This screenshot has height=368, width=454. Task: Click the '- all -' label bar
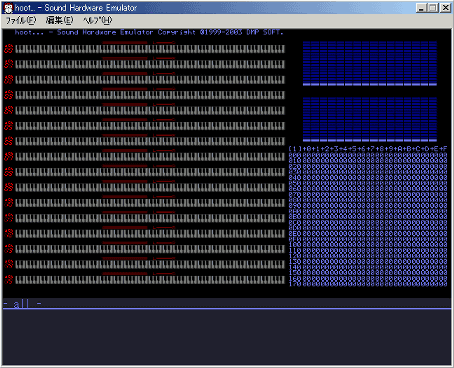(22, 304)
